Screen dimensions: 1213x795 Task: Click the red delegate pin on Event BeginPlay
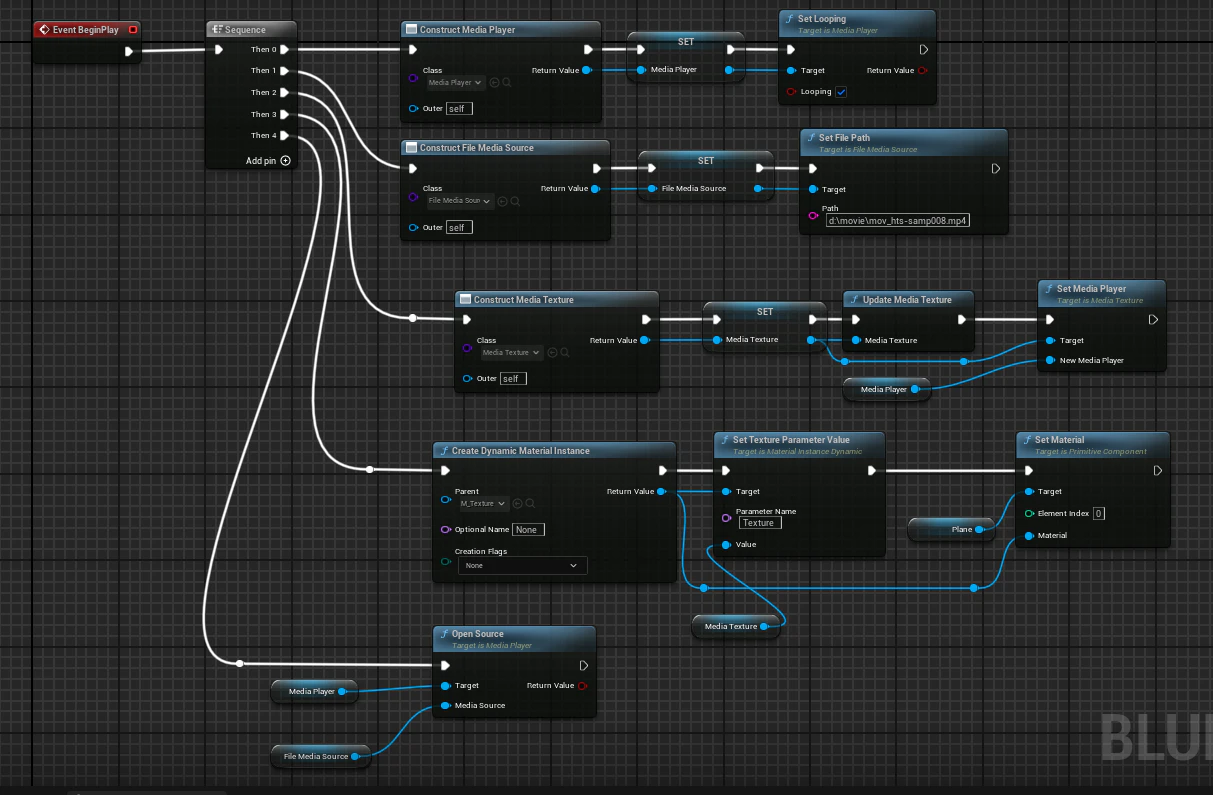tap(133, 30)
